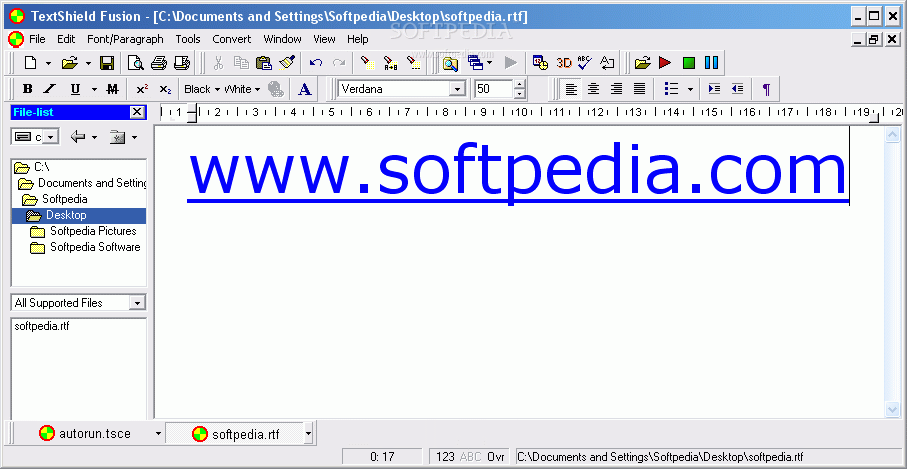
Task: Click the red play macro icon
Action: coord(665,62)
